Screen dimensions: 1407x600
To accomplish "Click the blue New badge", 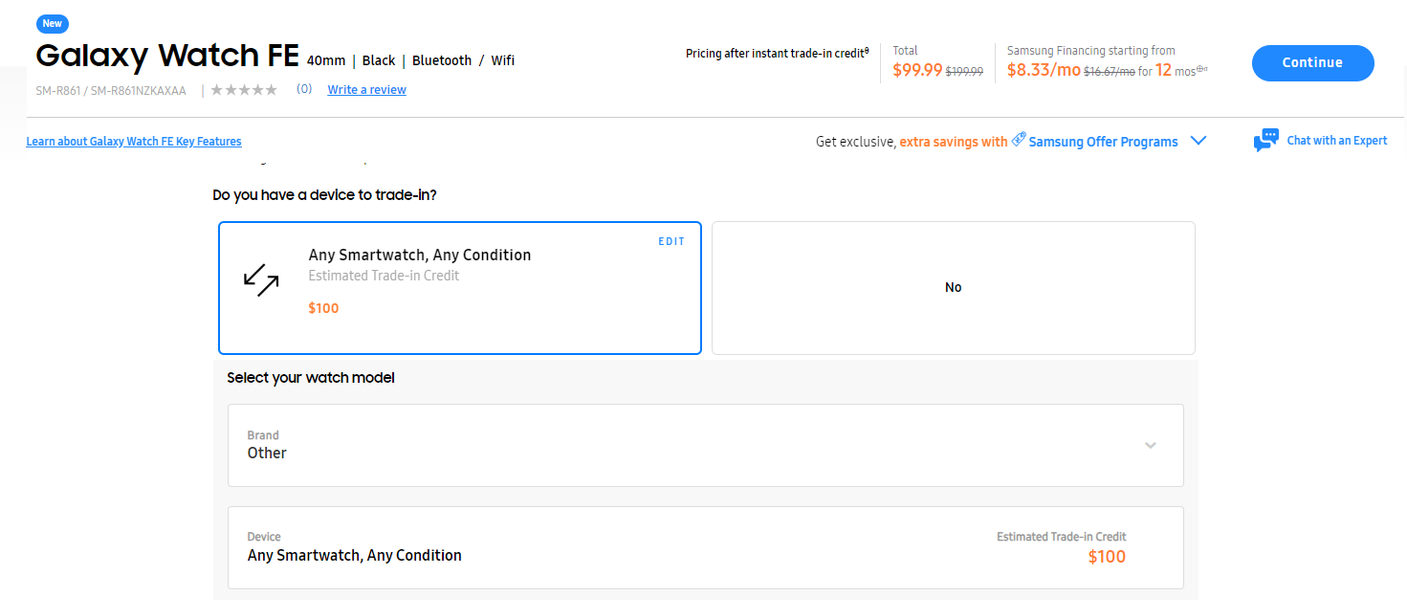I will point(52,23).
